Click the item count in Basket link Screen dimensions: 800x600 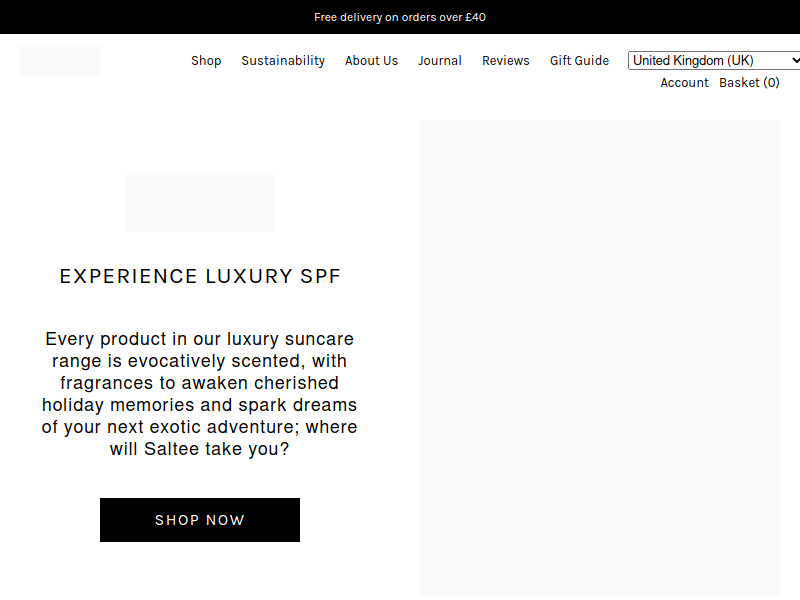tap(771, 83)
